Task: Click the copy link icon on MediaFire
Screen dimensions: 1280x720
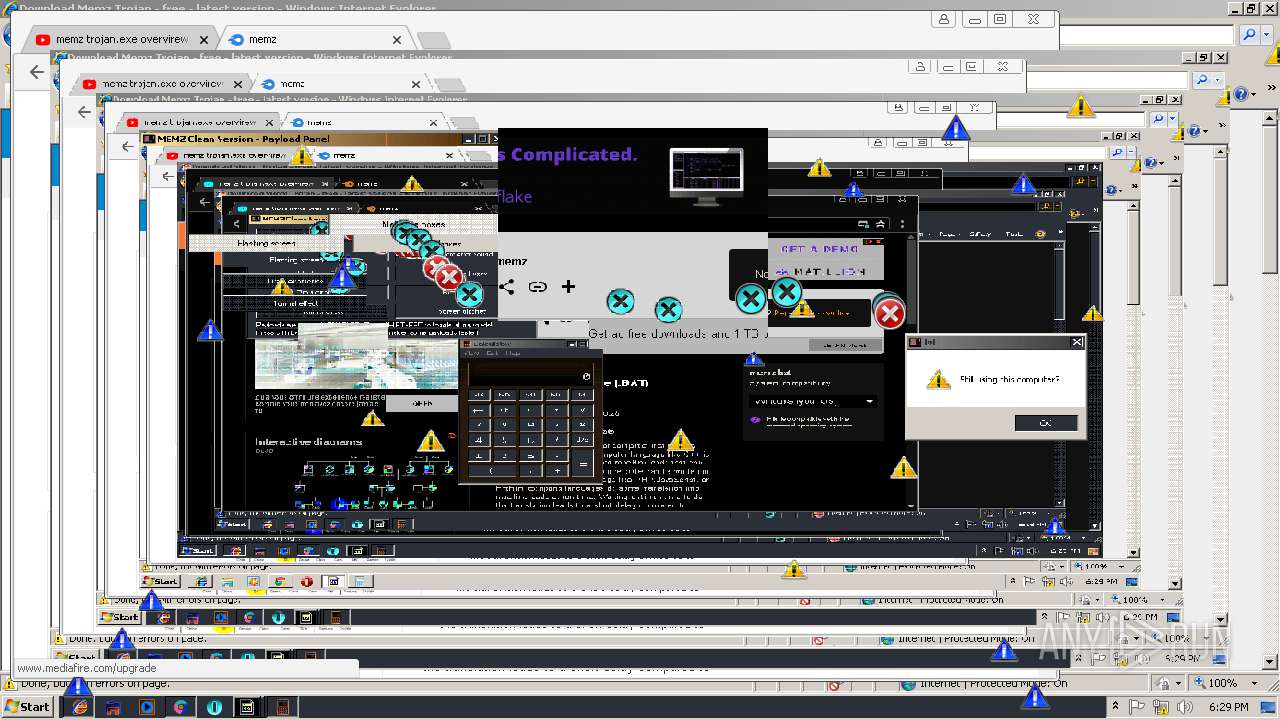Action: point(538,287)
